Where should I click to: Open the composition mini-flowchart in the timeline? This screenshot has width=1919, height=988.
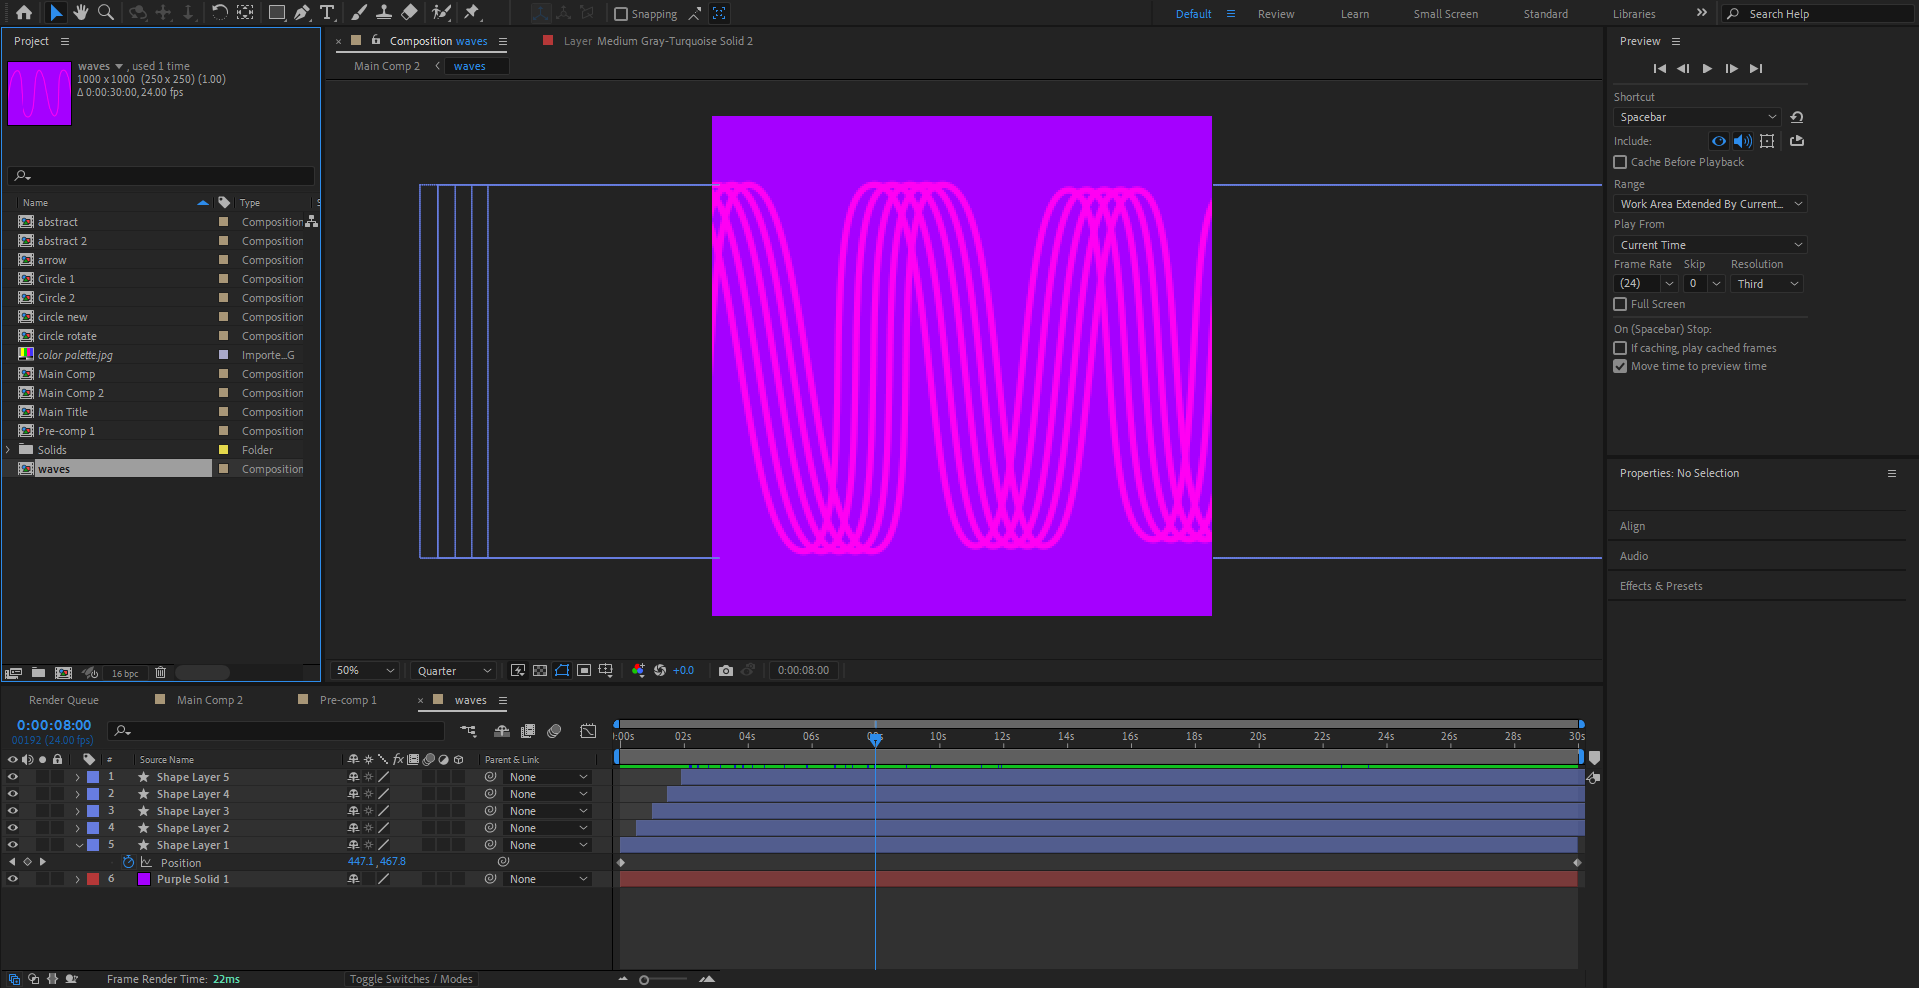[x=468, y=731]
